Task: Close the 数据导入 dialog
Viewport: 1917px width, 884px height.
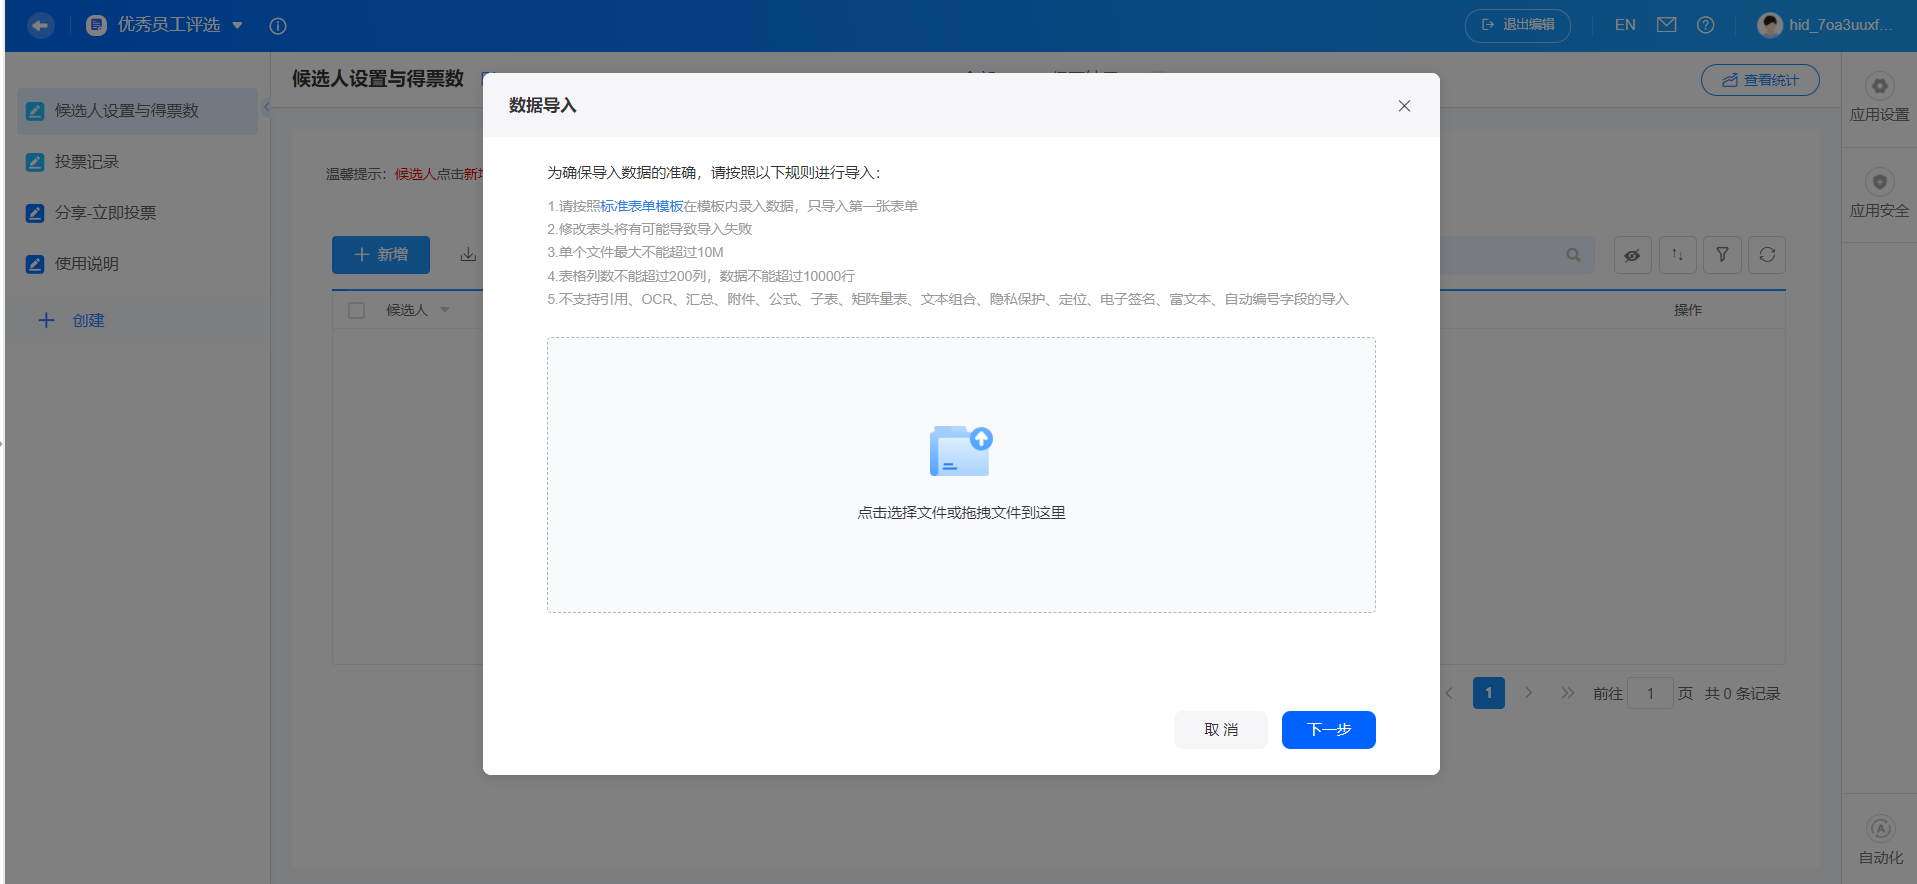Action: [1404, 106]
